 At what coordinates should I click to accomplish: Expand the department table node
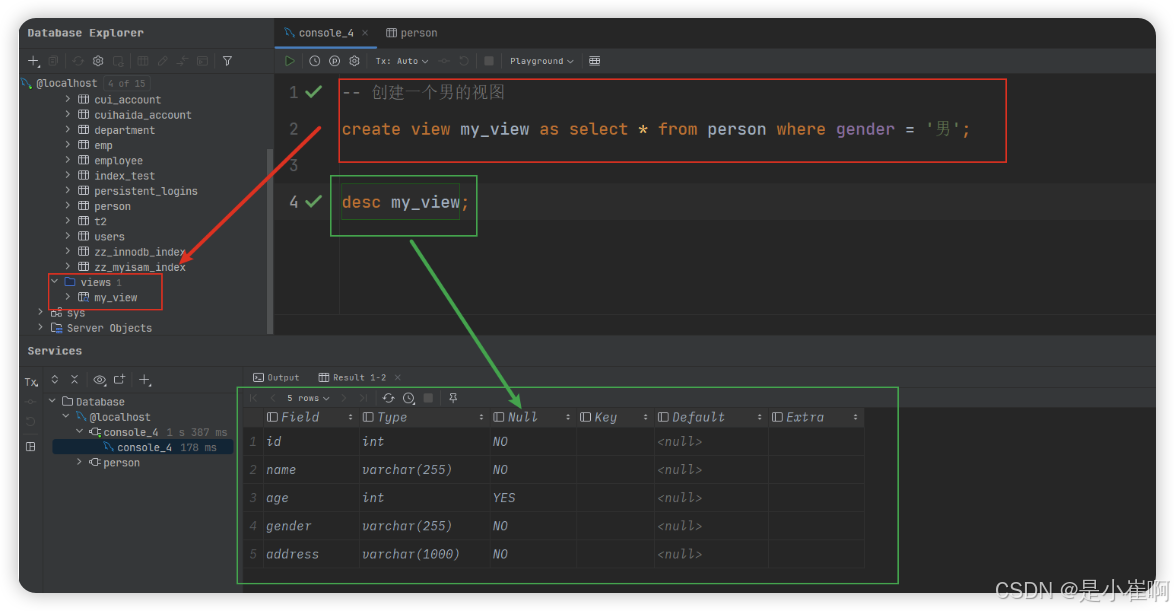tap(67, 130)
